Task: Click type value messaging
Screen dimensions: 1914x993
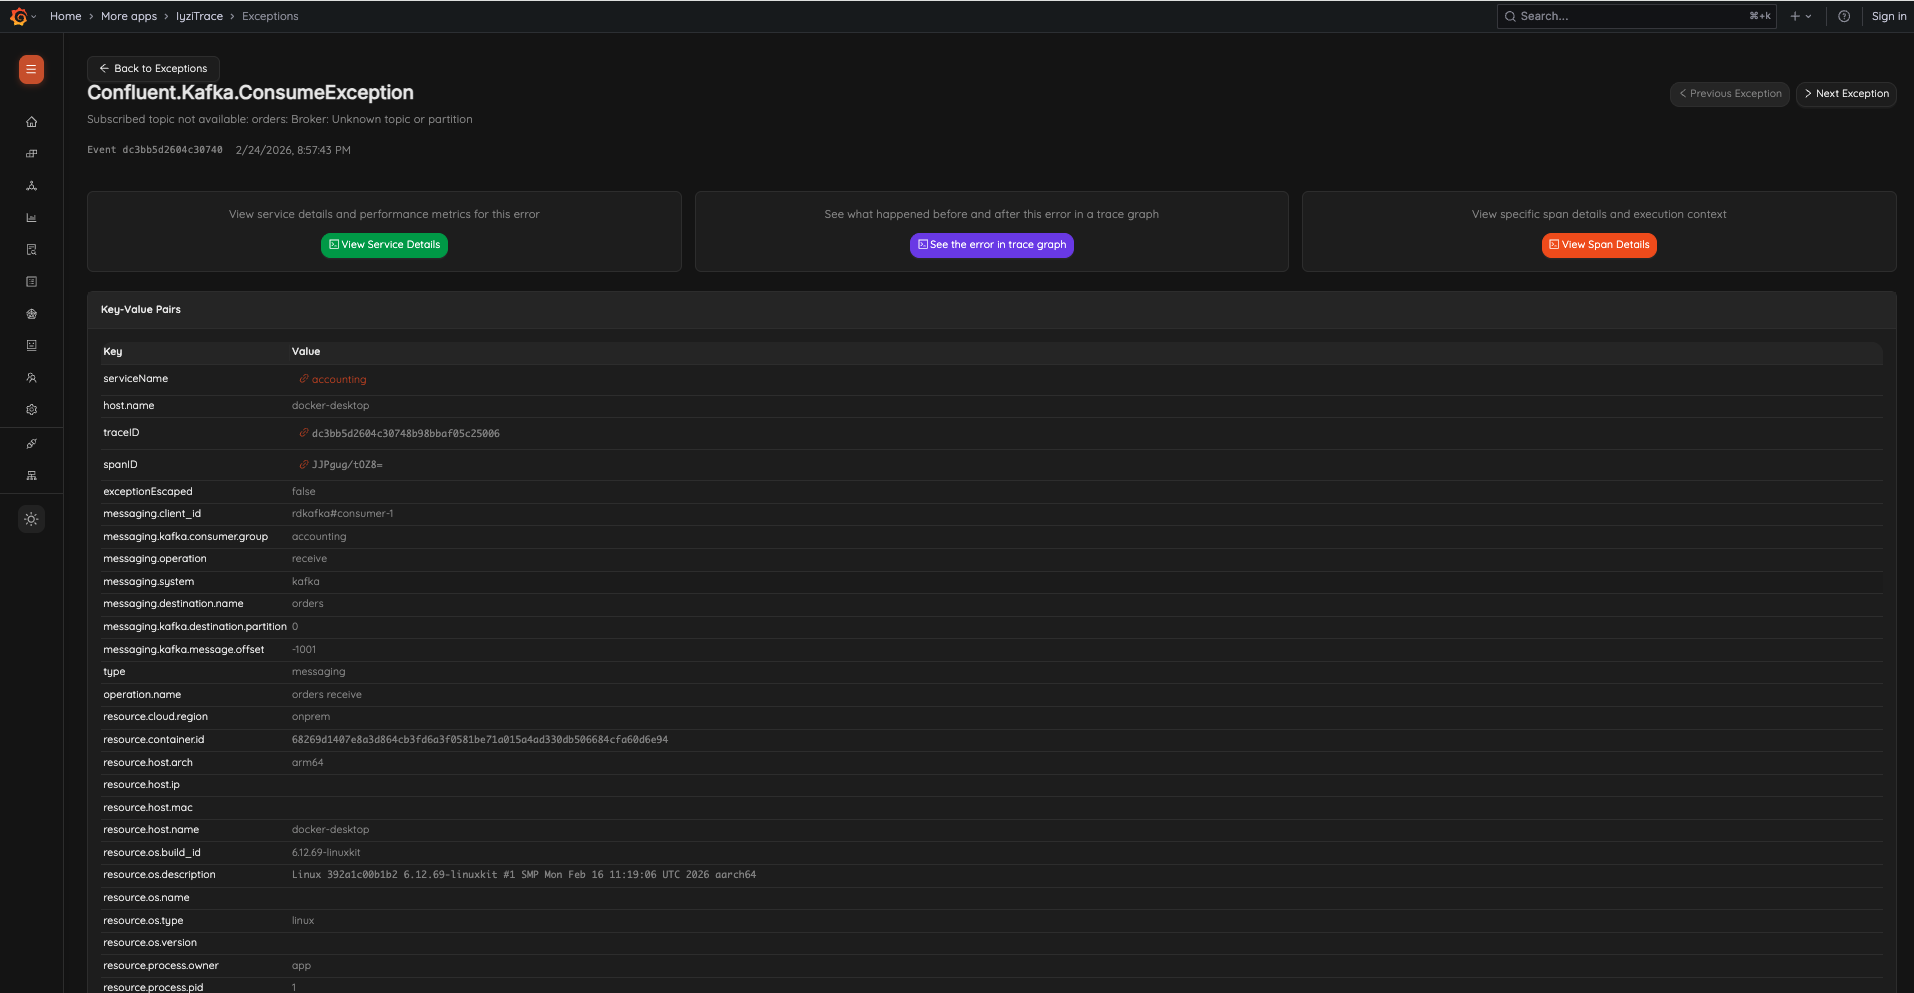Action: pos(318,672)
